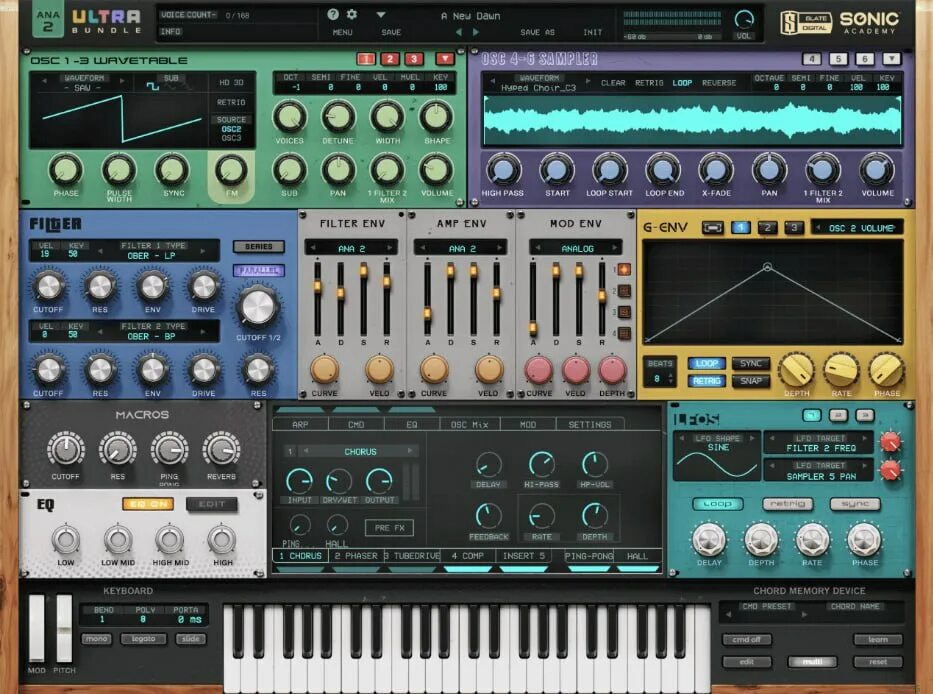Click the Macros PING PONG knob
The height and width of the screenshot is (694, 933).
170,449
